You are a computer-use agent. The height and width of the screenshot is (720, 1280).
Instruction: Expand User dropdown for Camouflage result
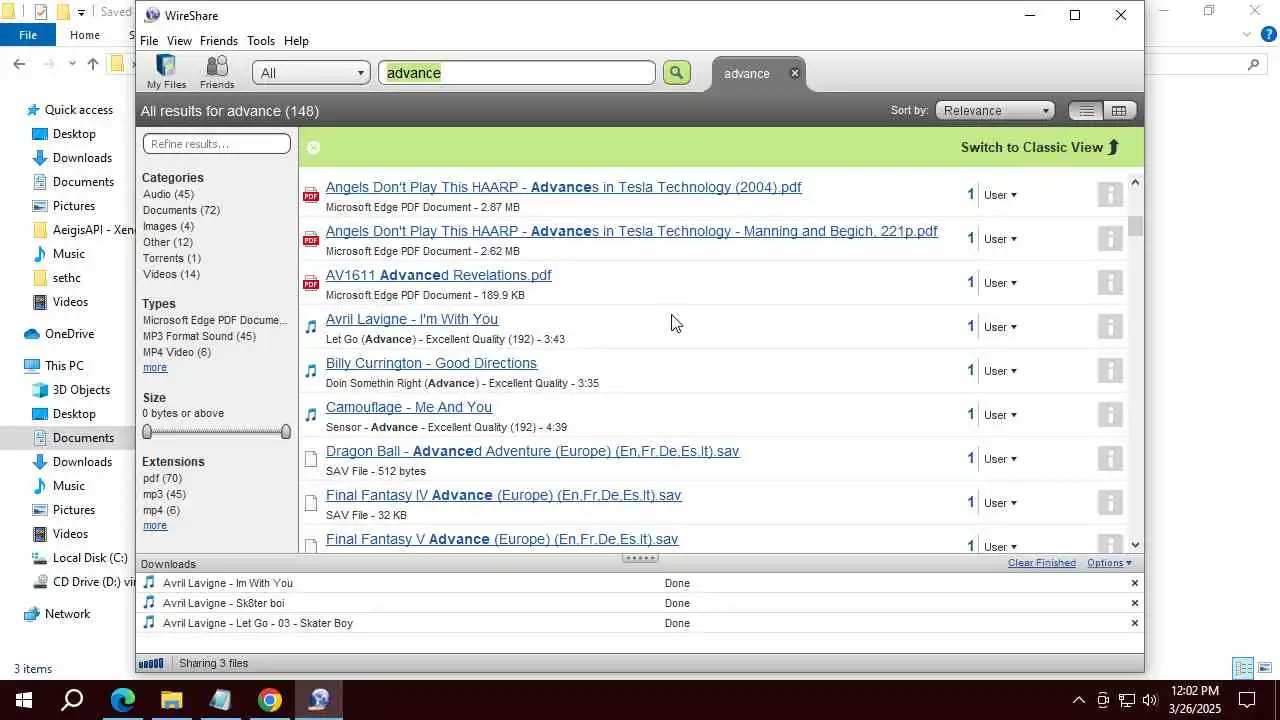click(x=1000, y=415)
